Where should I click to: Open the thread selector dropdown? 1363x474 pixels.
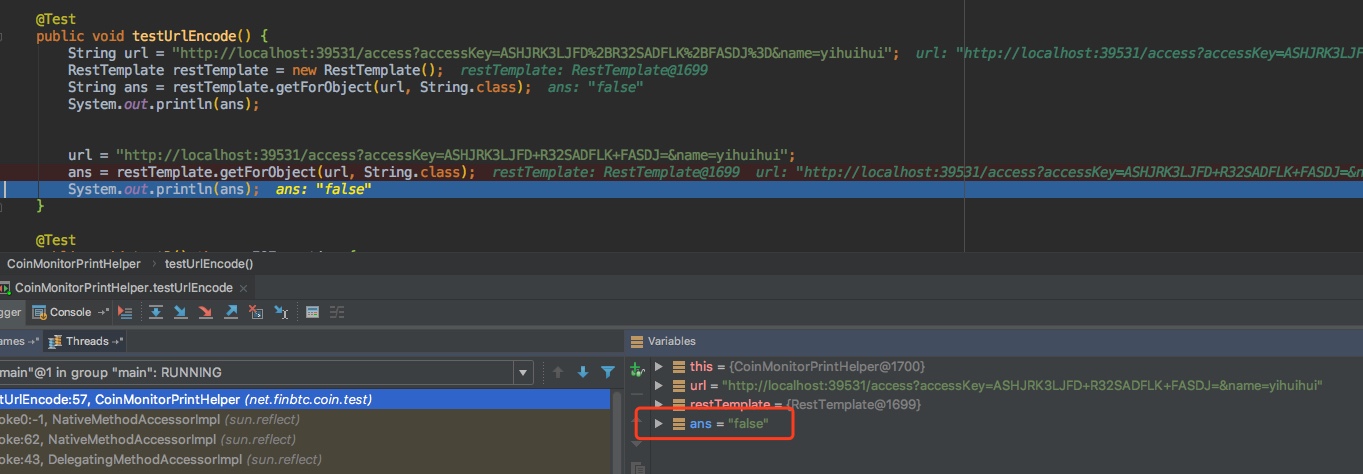(522, 372)
